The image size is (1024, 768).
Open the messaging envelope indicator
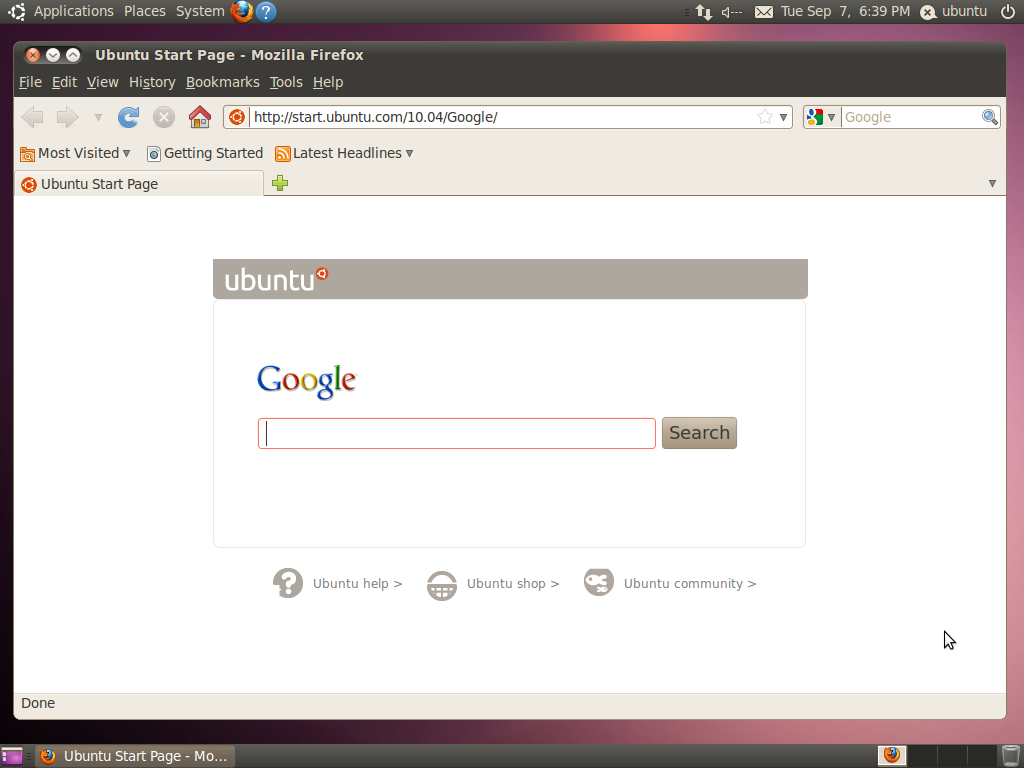pos(763,12)
